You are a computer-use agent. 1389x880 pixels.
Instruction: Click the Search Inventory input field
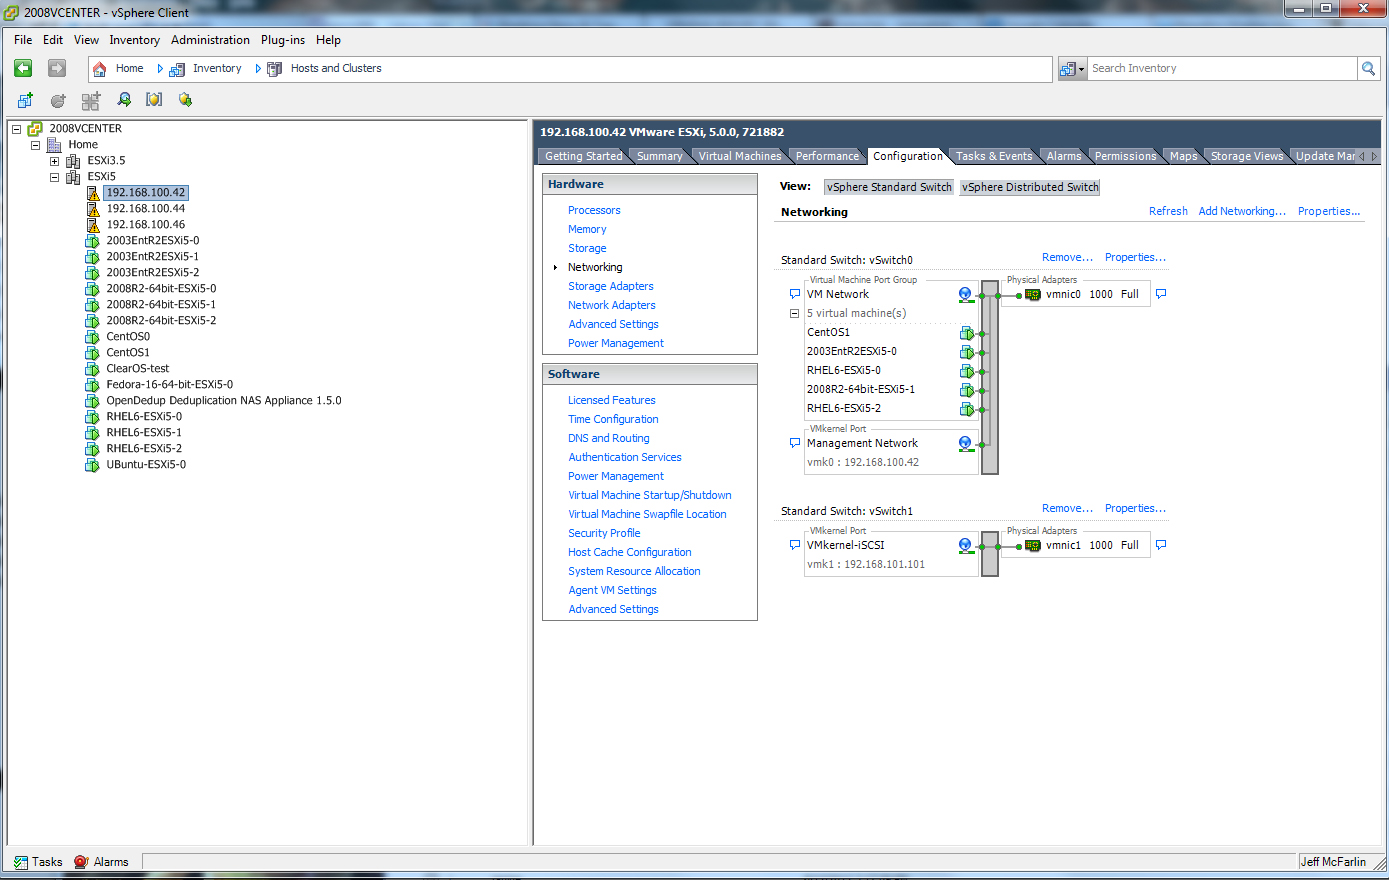(1221, 68)
